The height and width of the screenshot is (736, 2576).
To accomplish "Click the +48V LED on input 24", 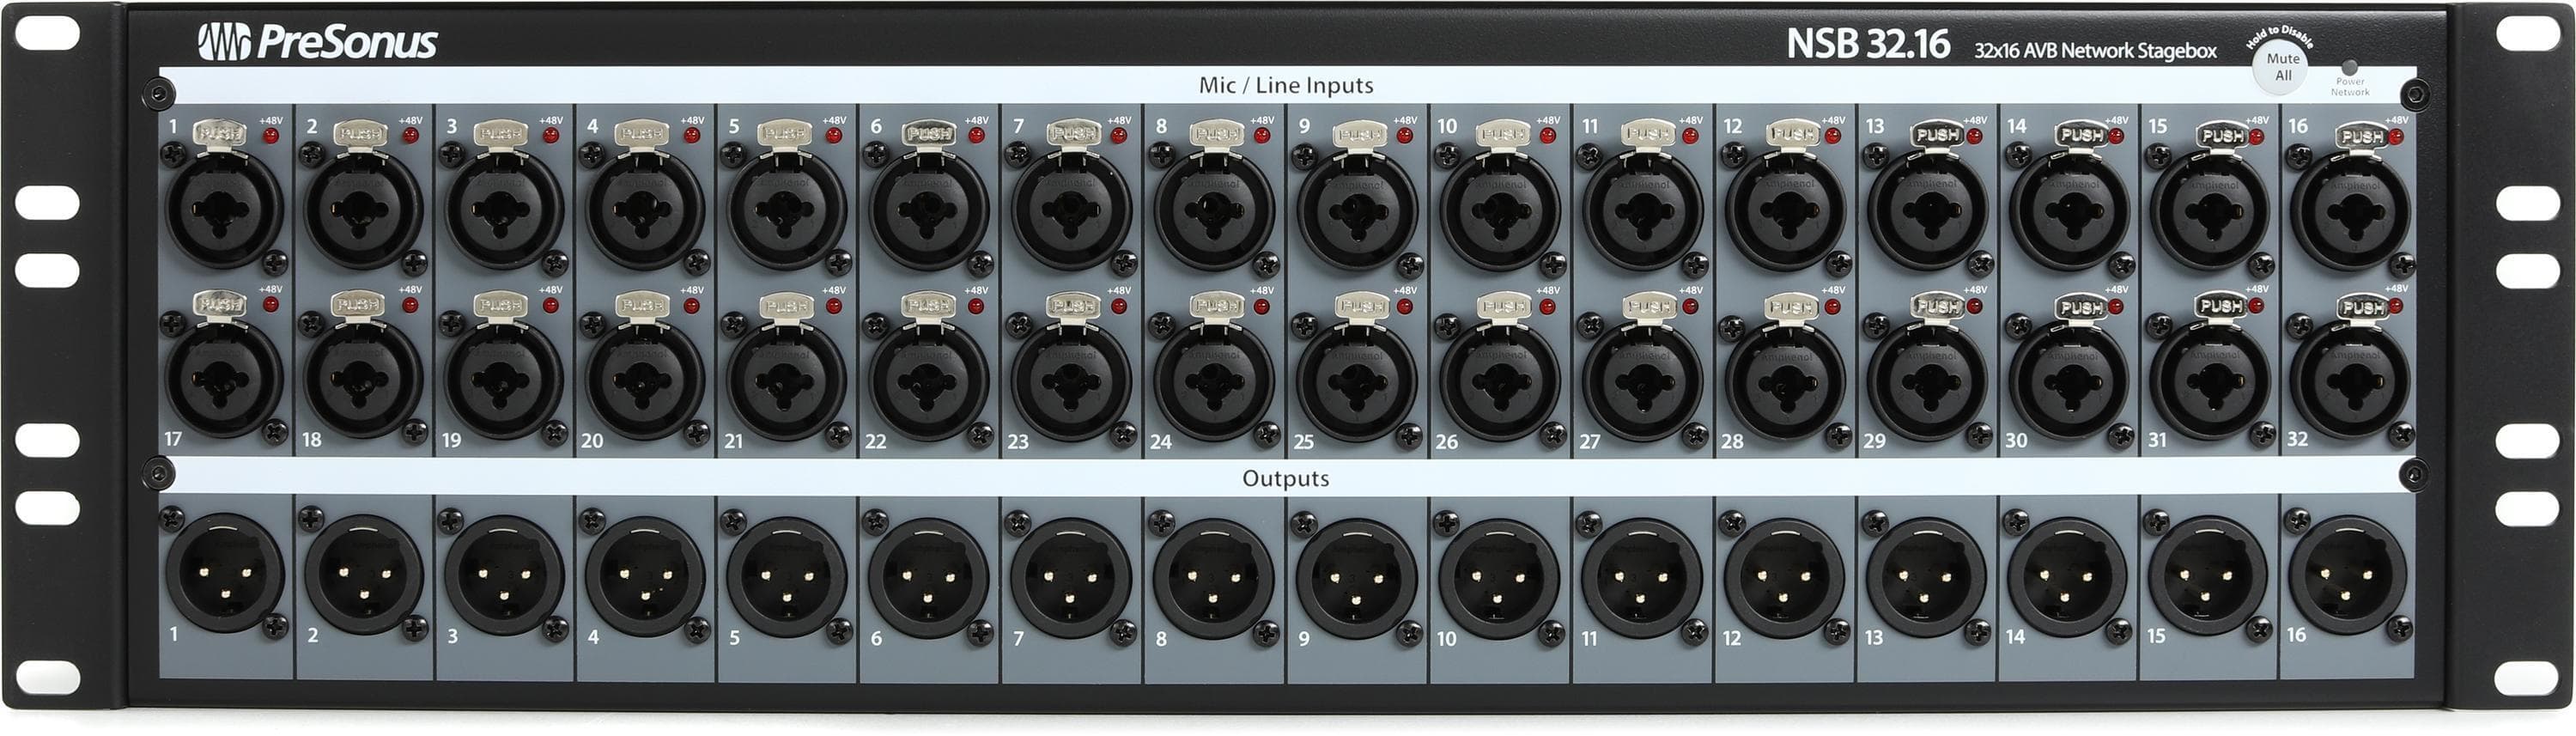I will (x=1262, y=306).
